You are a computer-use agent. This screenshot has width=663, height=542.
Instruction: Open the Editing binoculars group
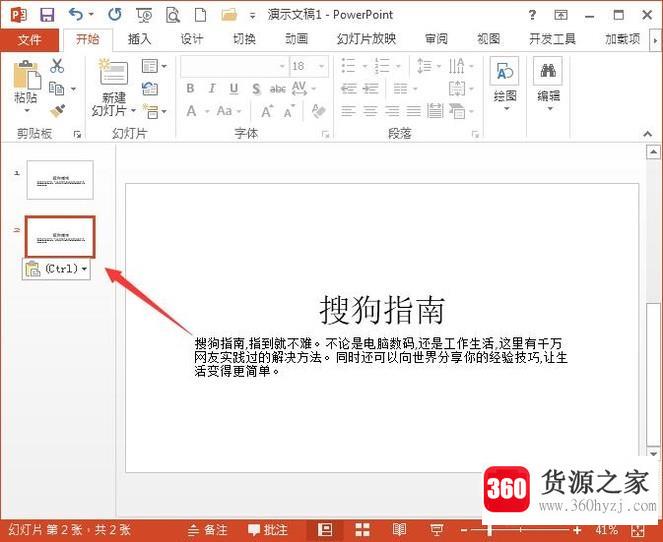coord(548,83)
